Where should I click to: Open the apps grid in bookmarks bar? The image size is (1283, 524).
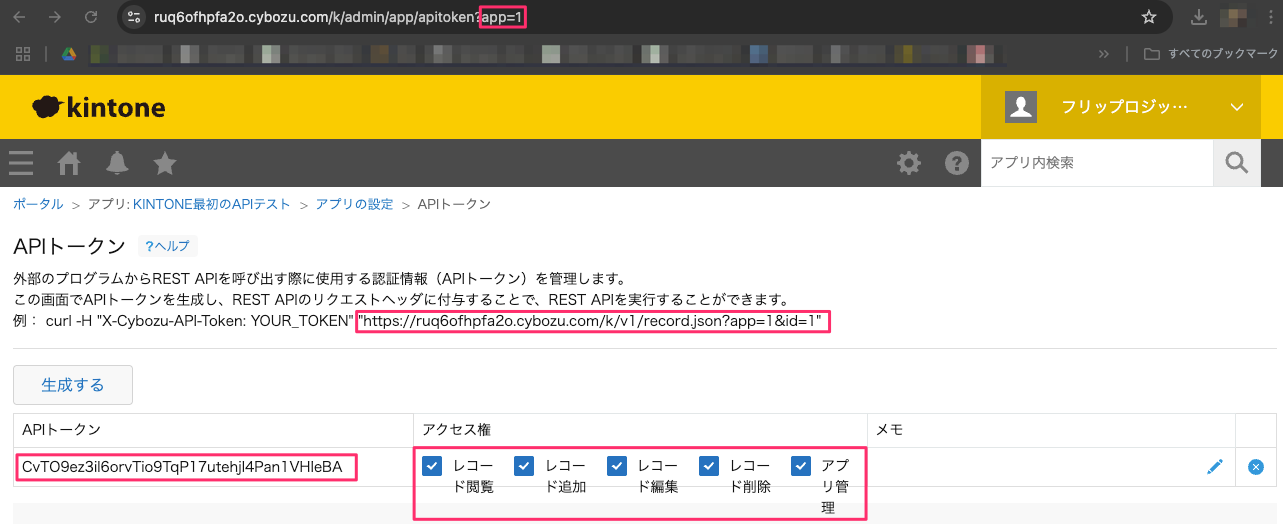pyautogui.click(x=24, y=54)
